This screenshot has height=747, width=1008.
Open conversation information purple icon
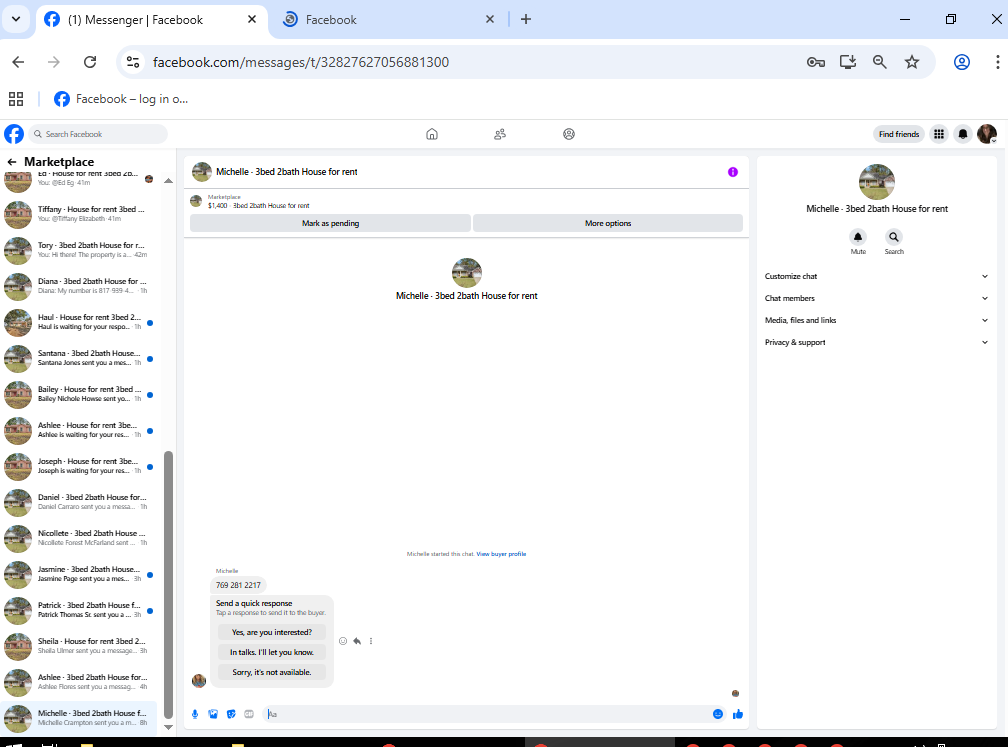click(x=733, y=172)
